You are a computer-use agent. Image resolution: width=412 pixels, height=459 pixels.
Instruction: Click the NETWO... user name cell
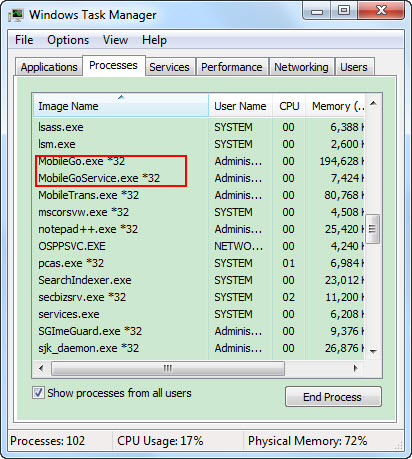[238, 246]
